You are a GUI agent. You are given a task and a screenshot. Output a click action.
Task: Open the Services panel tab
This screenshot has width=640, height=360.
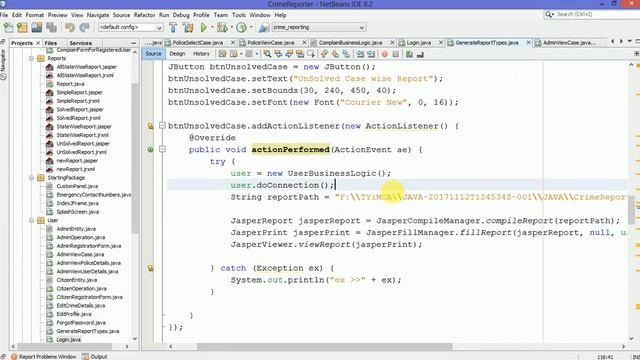(x=80, y=43)
